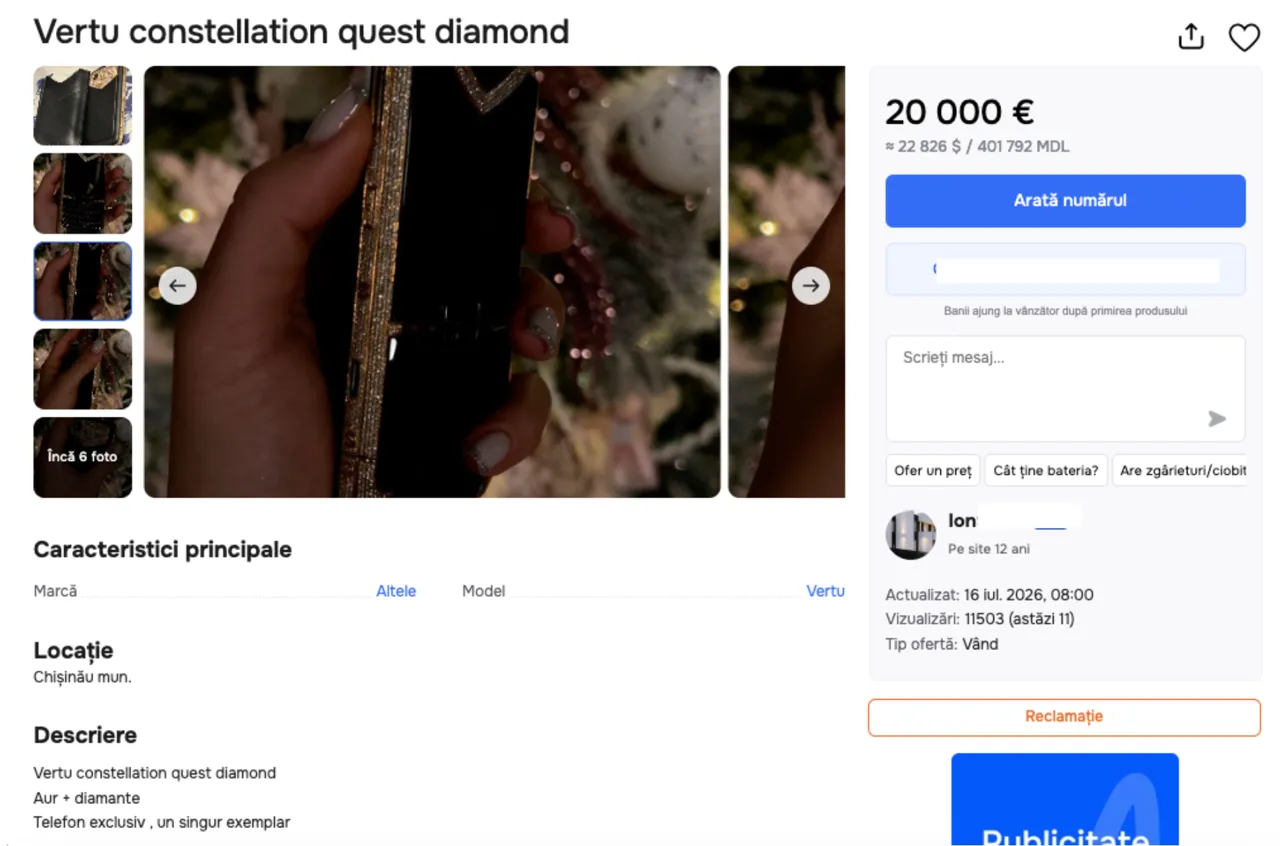
Task: Click the send message arrow icon
Action: pyautogui.click(x=1217, y=418)
